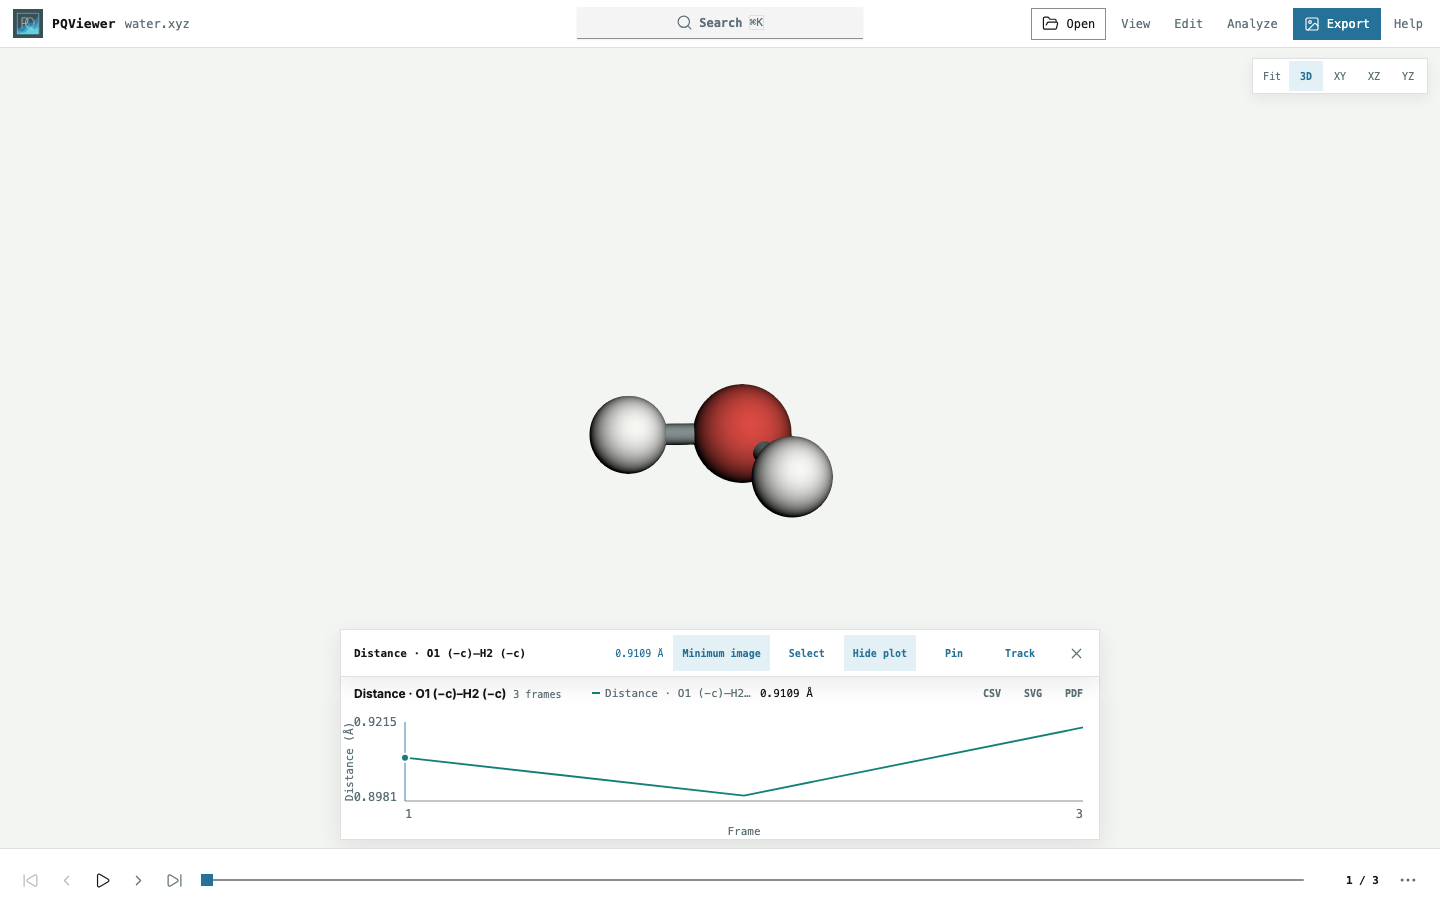Click the red oxygen atom
This screenshot has width=1440, height=900.
click(741, 432)
